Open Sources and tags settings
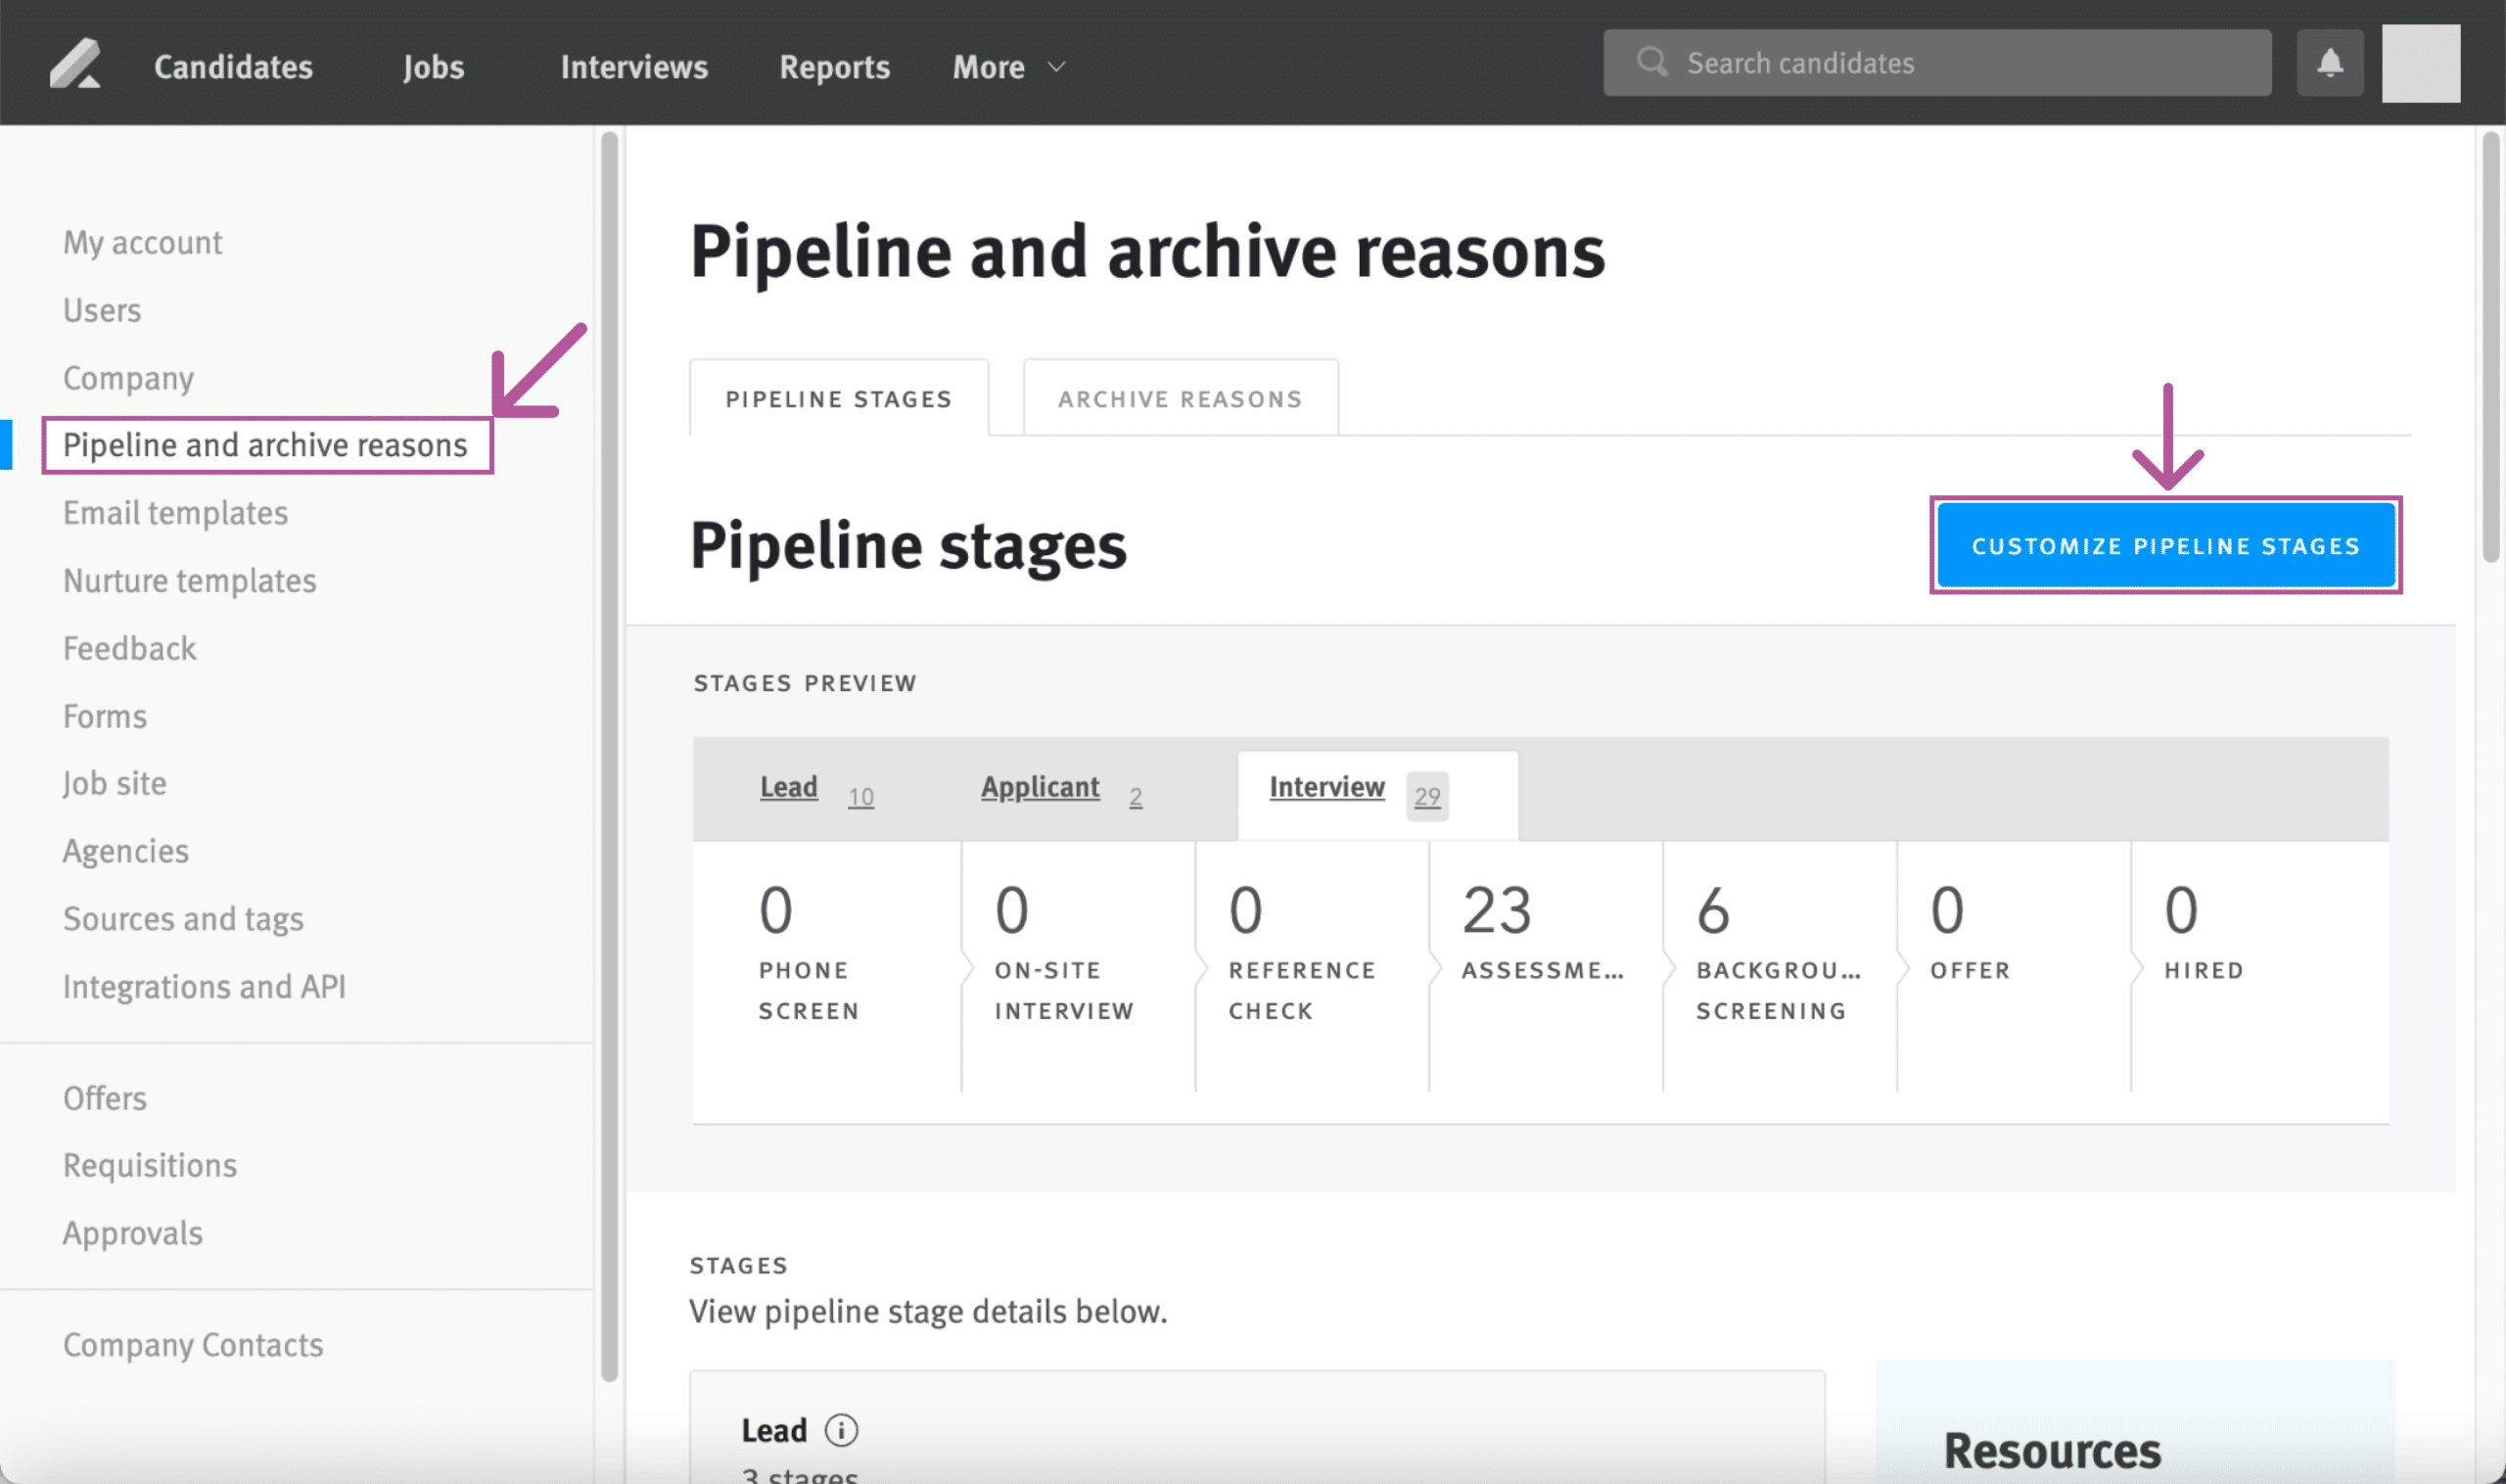This screenshot has height=1484, width=2506. (183, 919)
